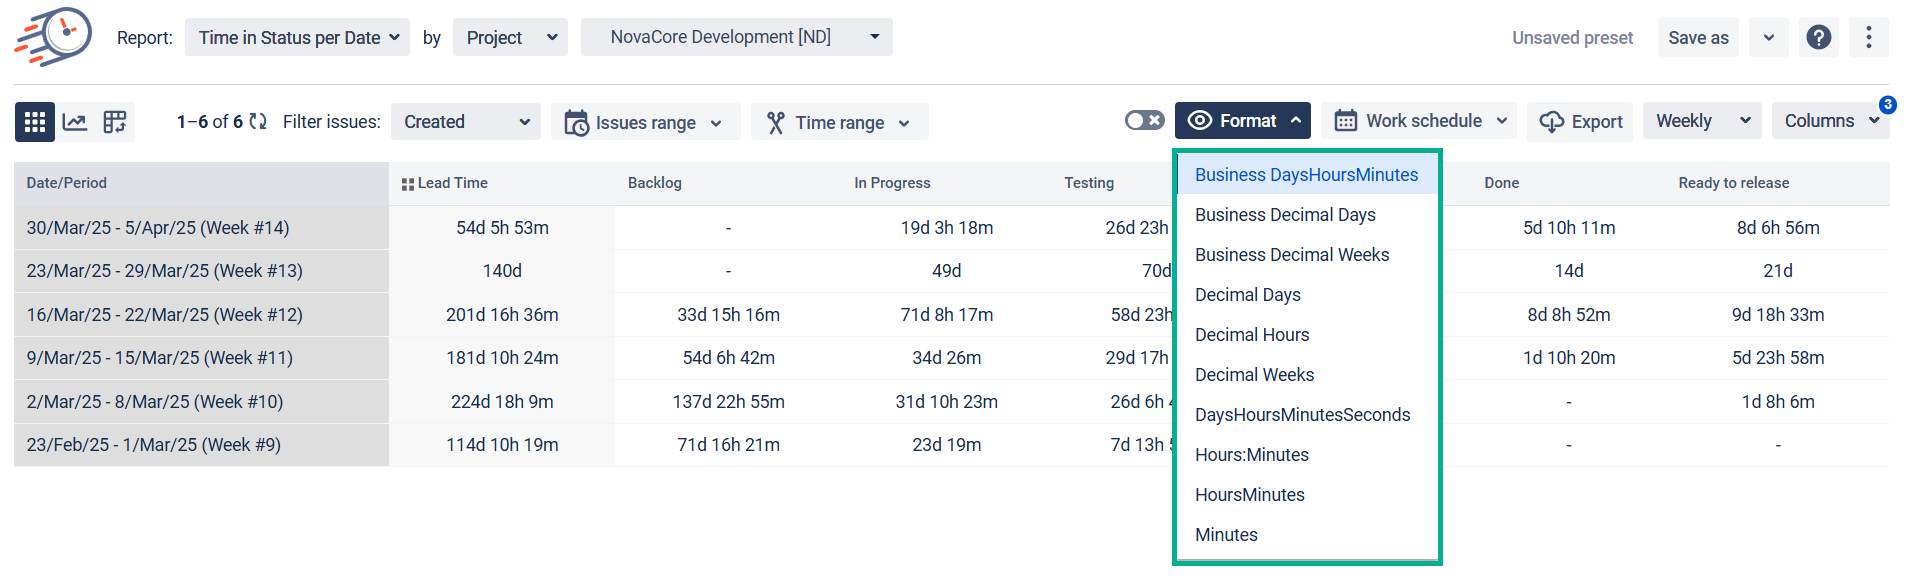The image size is (1908, 577).
Task: Open the help question mark icon
Action: coord(1818,38)
